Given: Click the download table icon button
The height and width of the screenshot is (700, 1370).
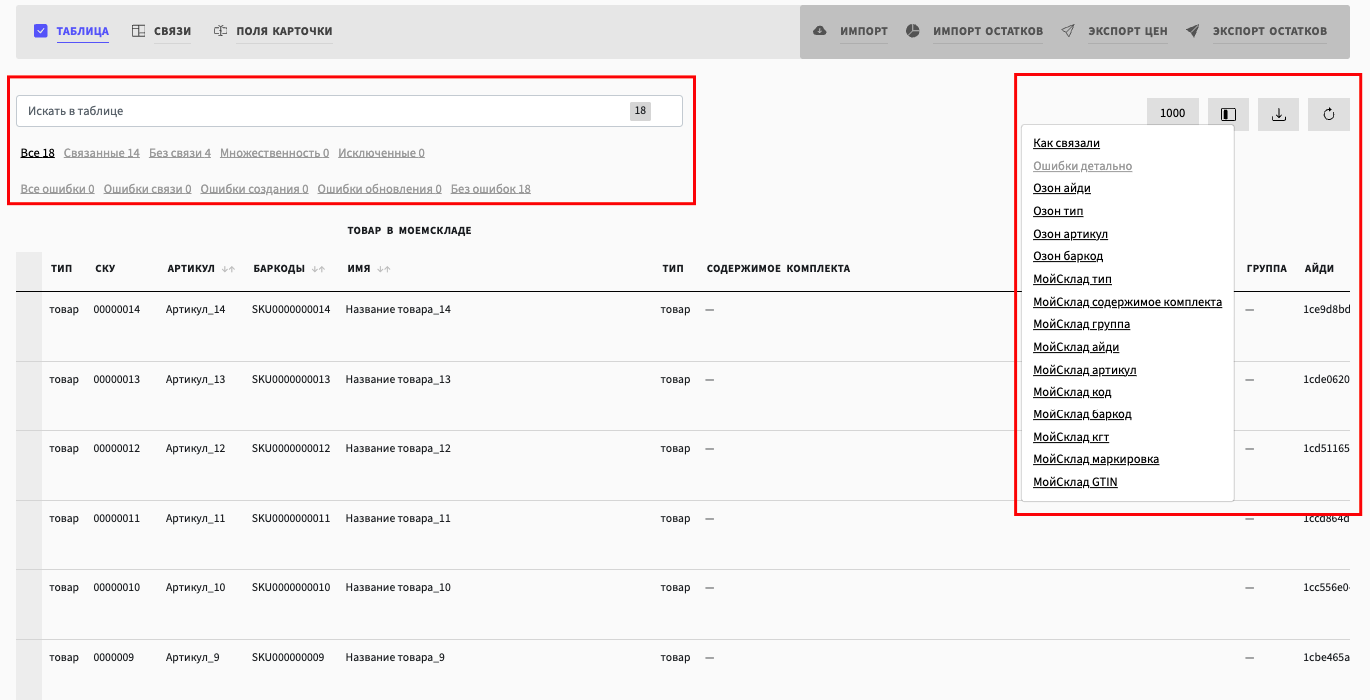Looking at the screenshot, I should [1278, 114].
